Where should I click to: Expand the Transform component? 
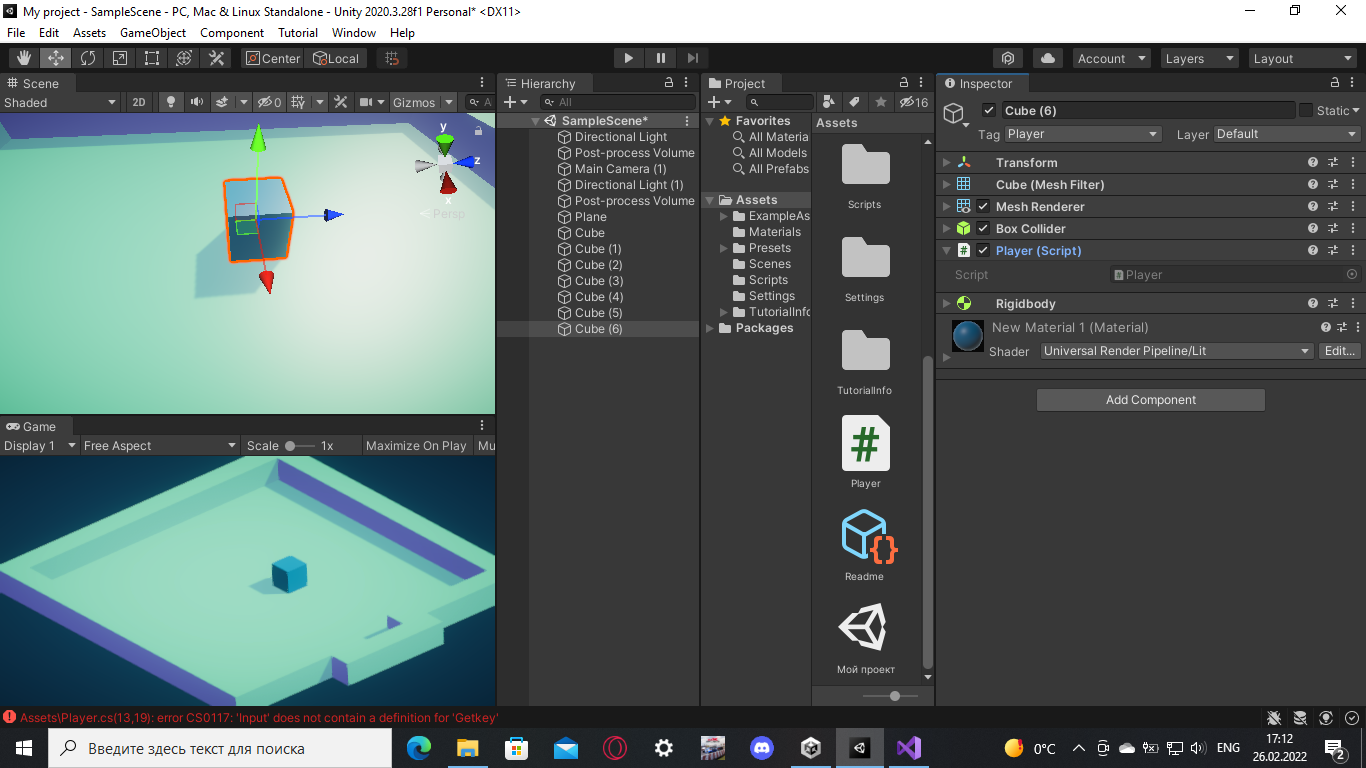(x=946, y=162)
